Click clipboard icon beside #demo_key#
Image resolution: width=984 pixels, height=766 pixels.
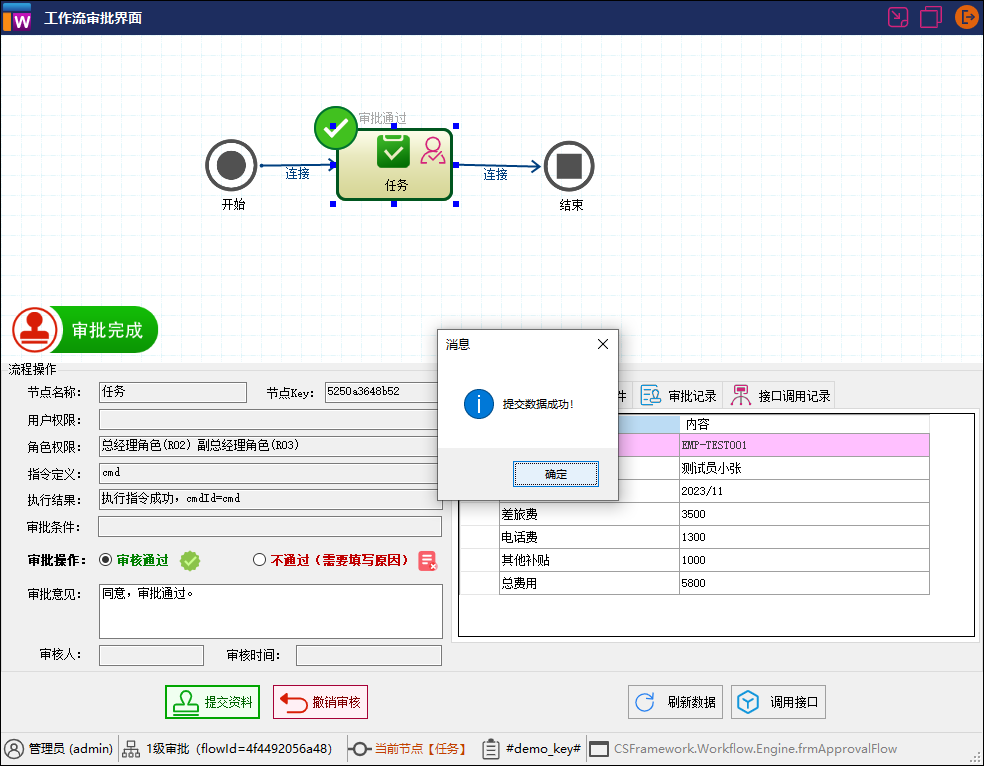tap(491, 748)
